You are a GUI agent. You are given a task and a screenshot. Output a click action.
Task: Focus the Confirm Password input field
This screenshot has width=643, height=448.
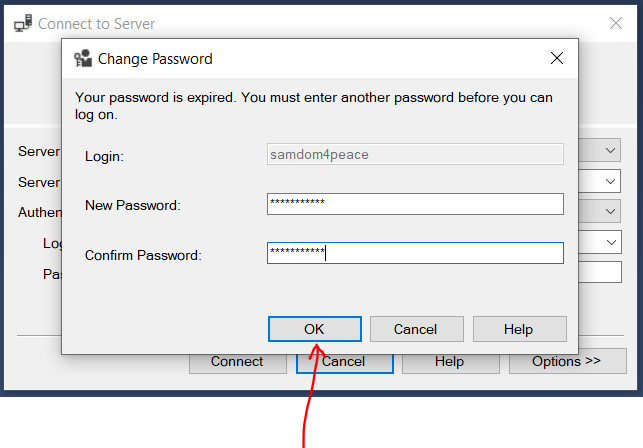point(415,254)
